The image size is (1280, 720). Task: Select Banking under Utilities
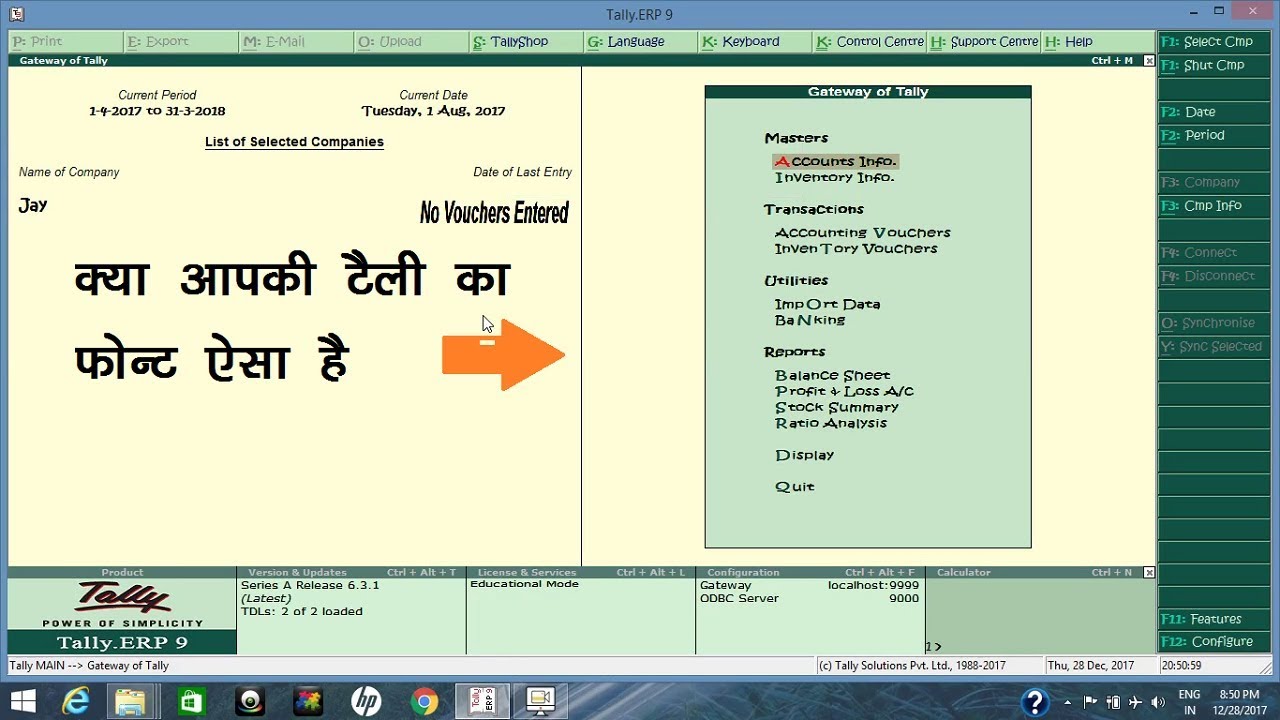pos(810,320)
